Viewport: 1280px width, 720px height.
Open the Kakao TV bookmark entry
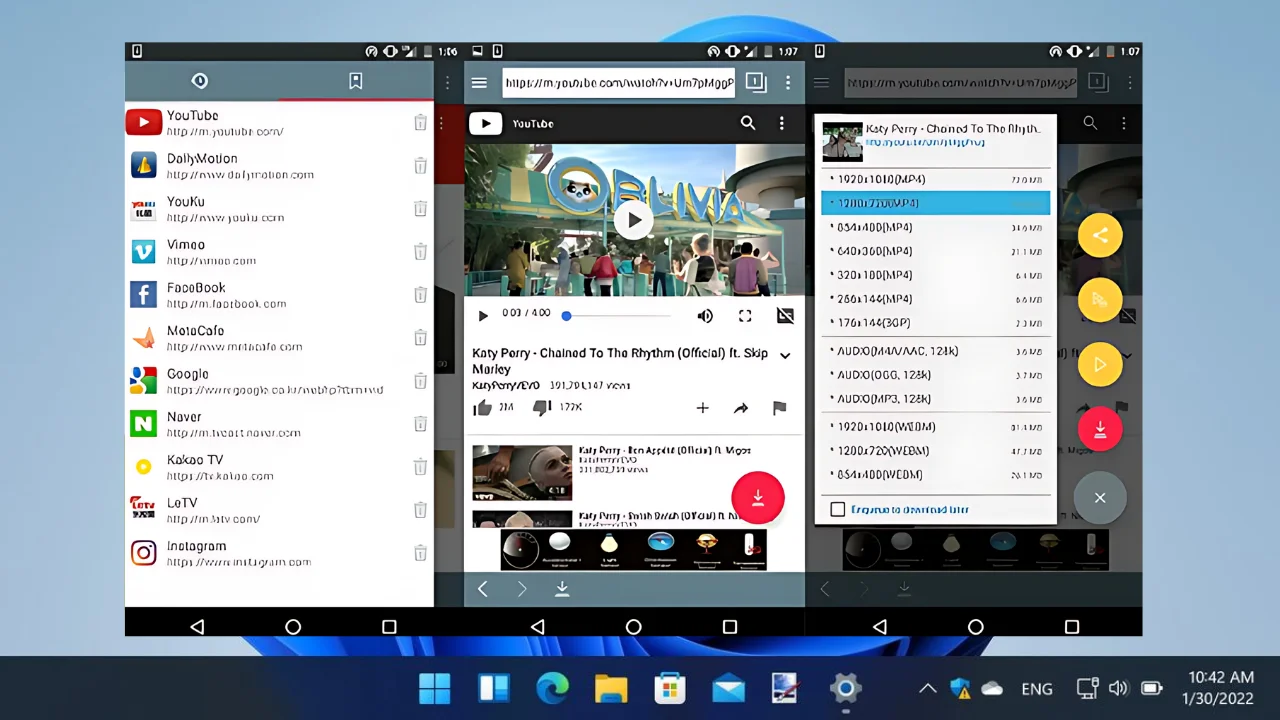coord(279,467)
